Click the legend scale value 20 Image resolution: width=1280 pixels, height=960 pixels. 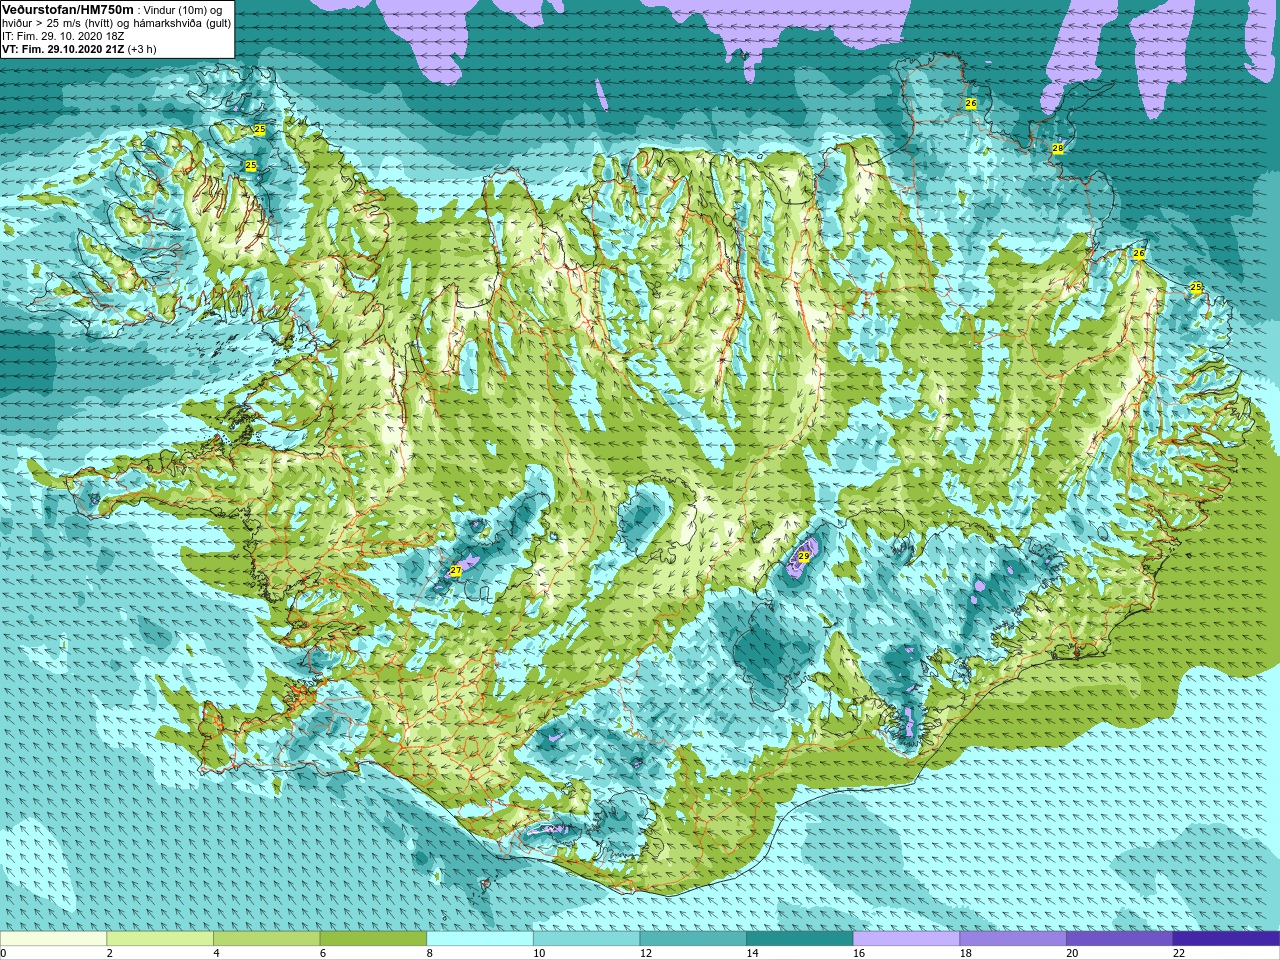tap(1072, 953)
